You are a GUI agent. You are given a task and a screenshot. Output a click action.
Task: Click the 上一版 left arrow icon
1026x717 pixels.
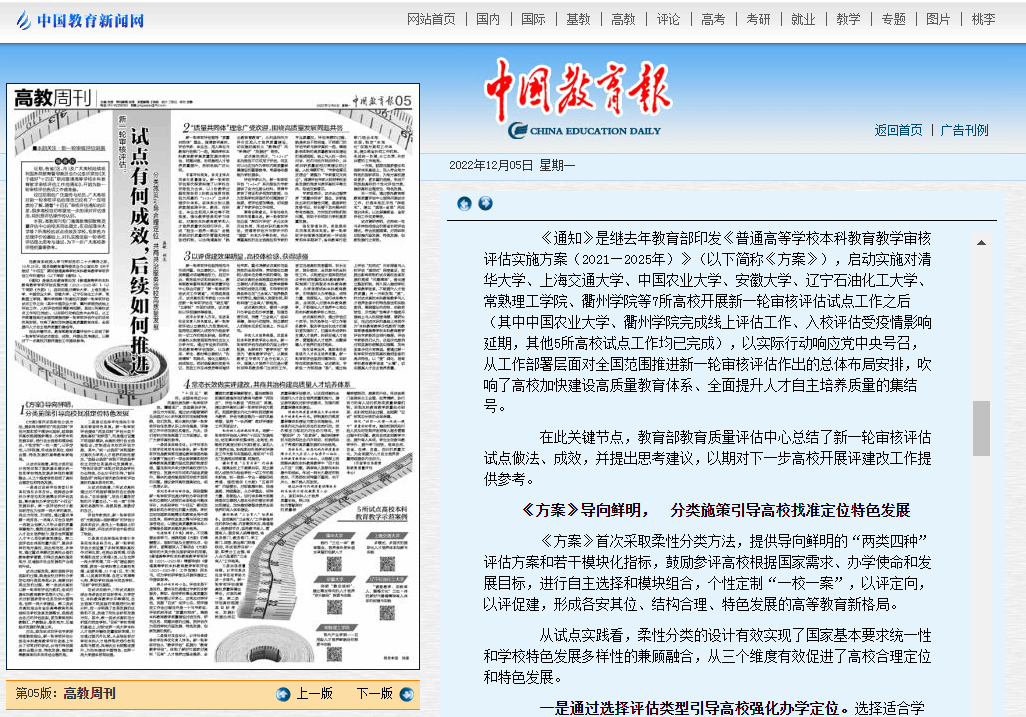pos(283,694)
